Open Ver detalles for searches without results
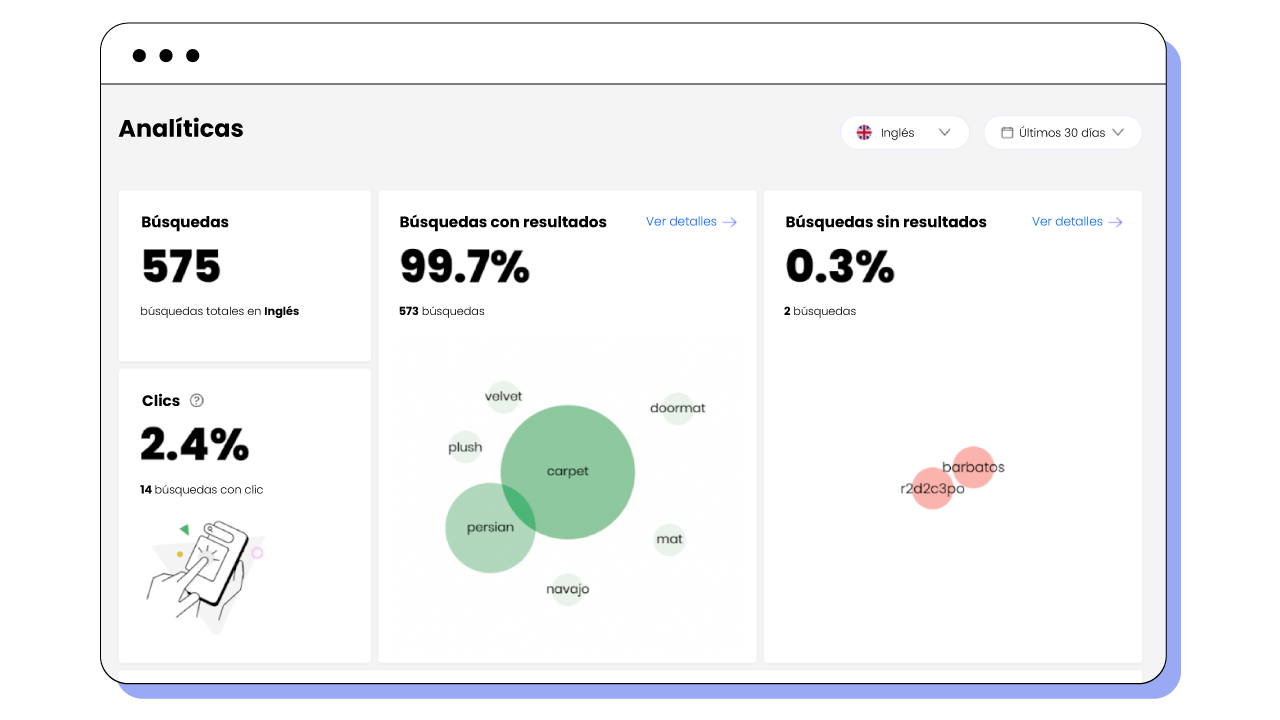1280x720 pixels. [1067, 222]
